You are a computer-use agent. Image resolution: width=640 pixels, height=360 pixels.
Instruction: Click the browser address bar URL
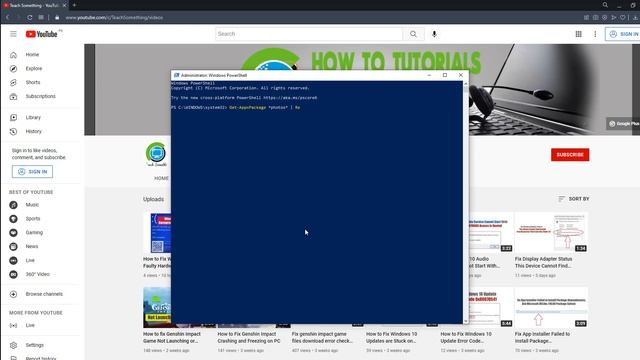(114, 18)
